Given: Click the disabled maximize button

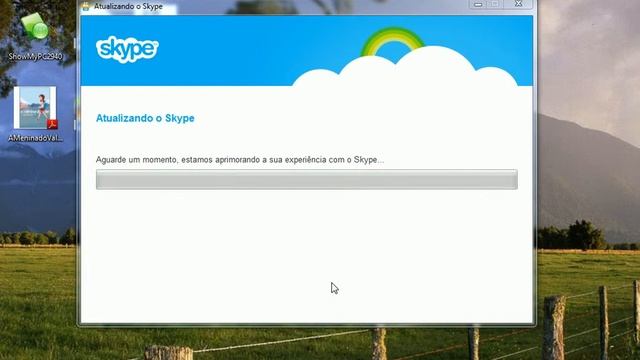Looking at the screenshot, I should [x=495, y=4].
